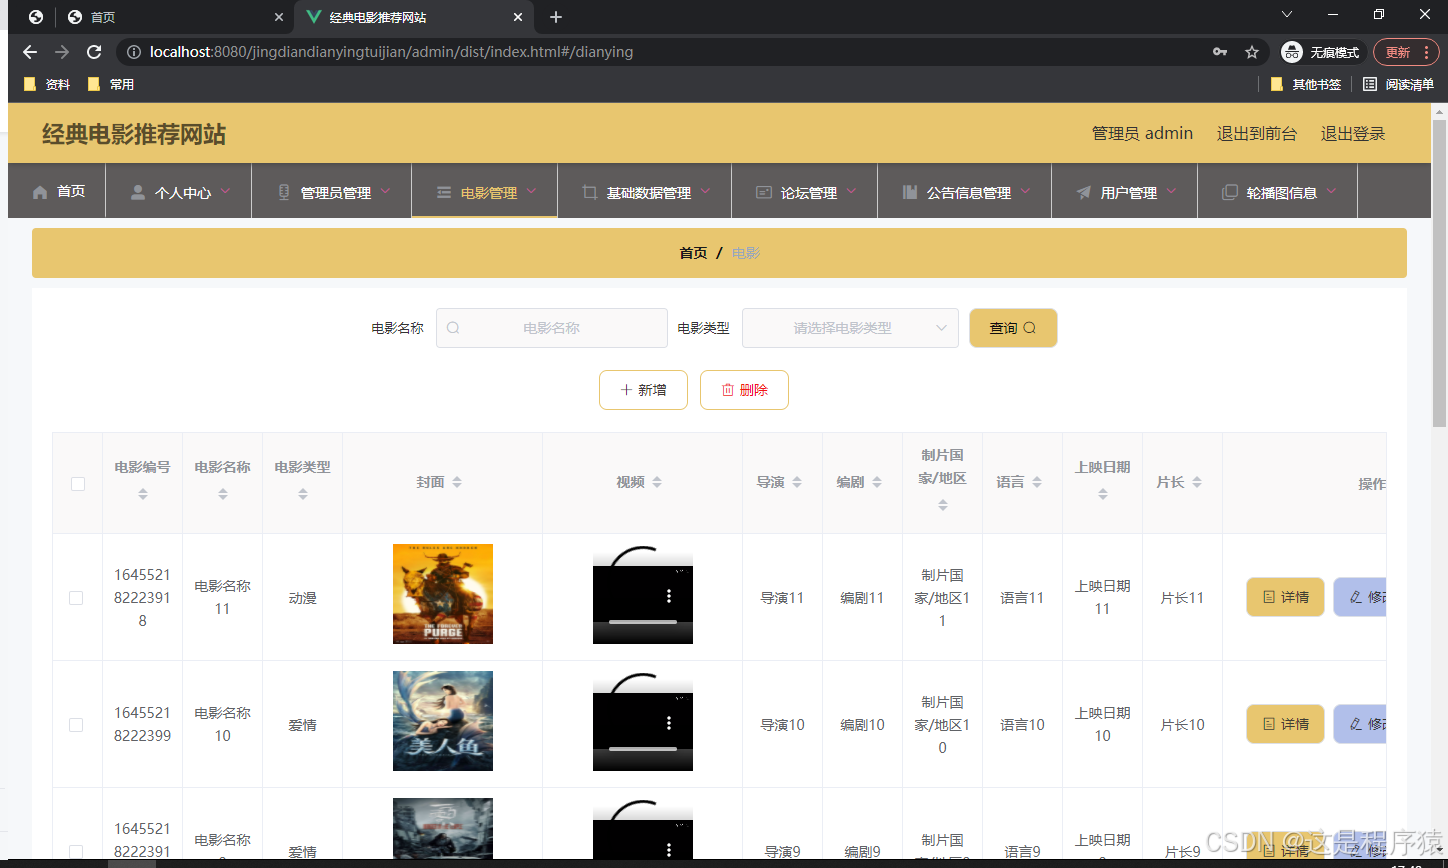1448x868 pixels.
Task: Expand the 基础数据管理 menu
Action: tap(645, 192)
